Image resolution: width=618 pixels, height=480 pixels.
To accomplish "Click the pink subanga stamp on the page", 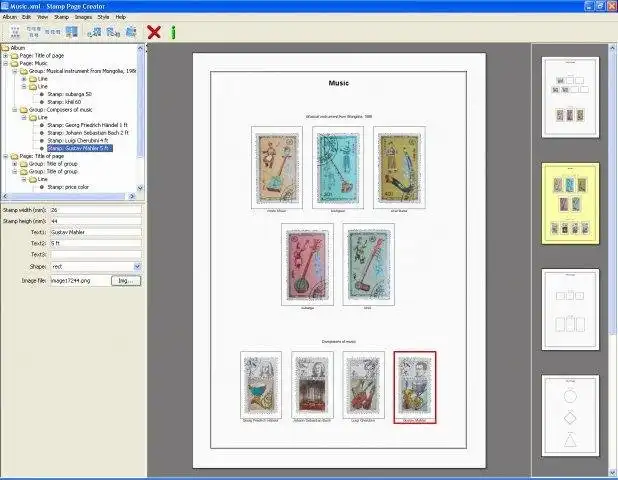I will (x=307, y=265).
